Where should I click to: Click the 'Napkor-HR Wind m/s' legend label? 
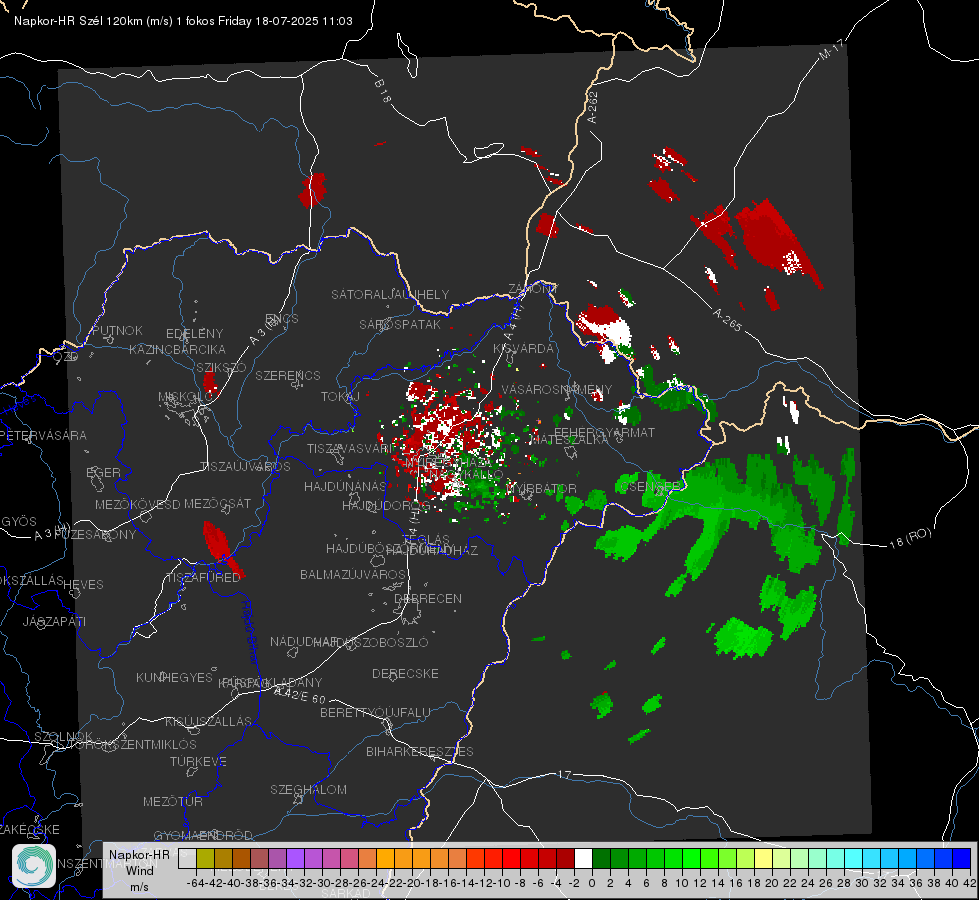tap(139, 870)
